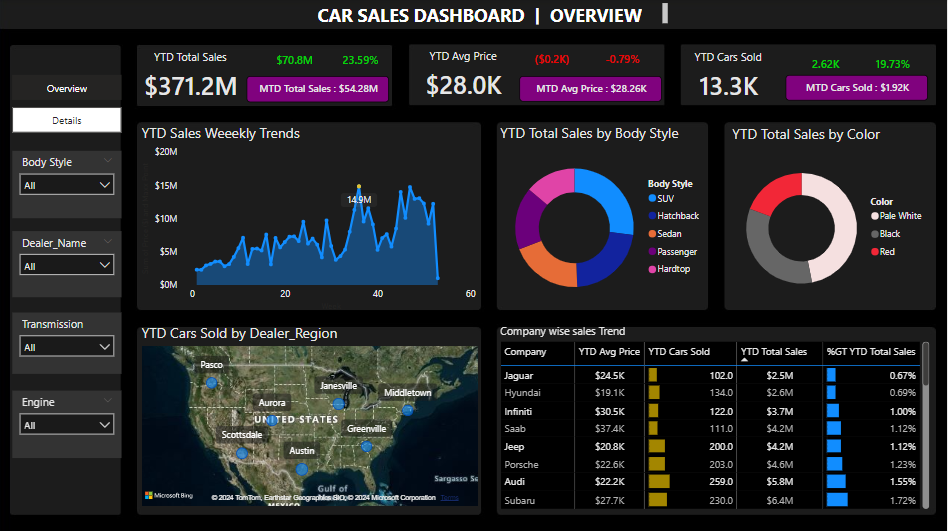Select the Audi row
The image size is (948, 531).
[710, 482]
